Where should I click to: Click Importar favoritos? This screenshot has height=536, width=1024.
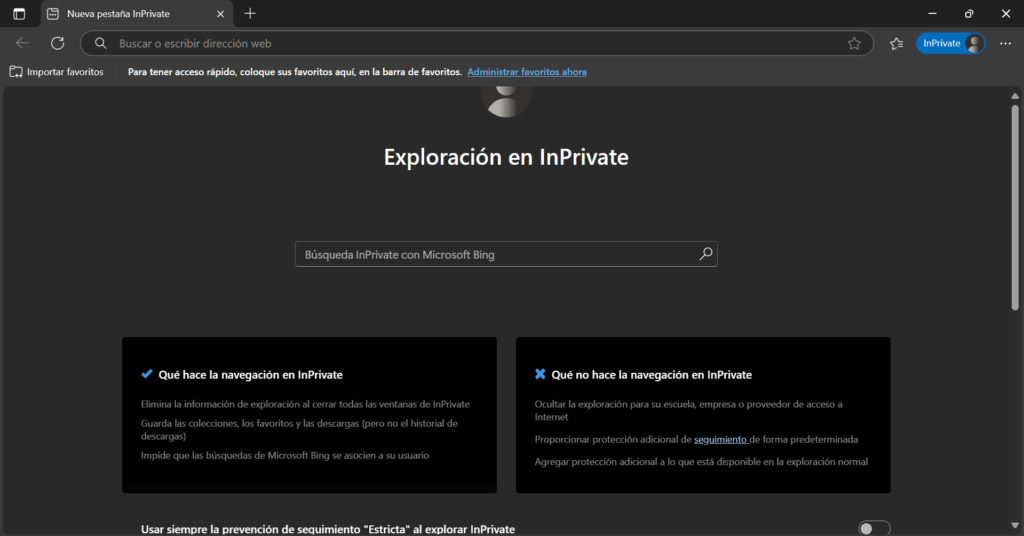57,72
